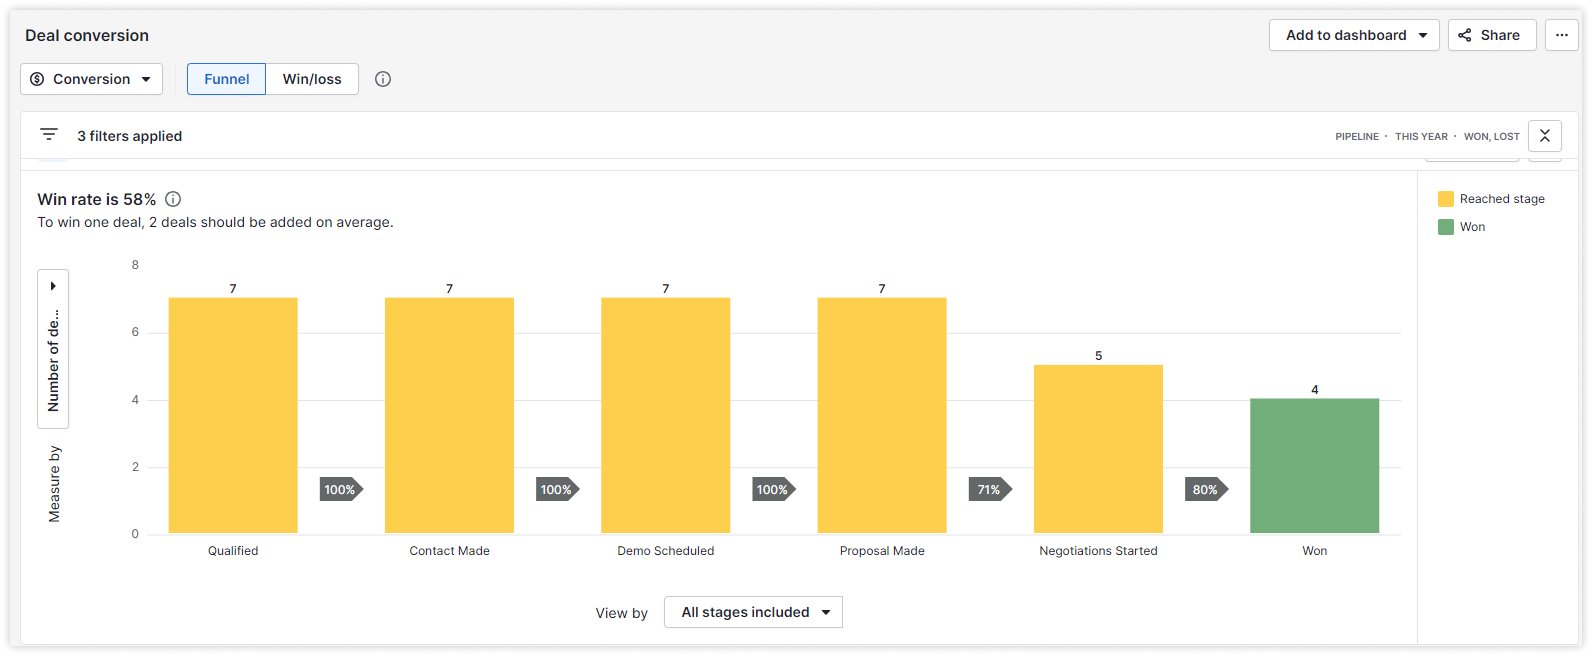Click the 100% badge after Qualified
The width and height of the screenshot is (1592, 656).
pyautogui.click(x=341, y=490)
